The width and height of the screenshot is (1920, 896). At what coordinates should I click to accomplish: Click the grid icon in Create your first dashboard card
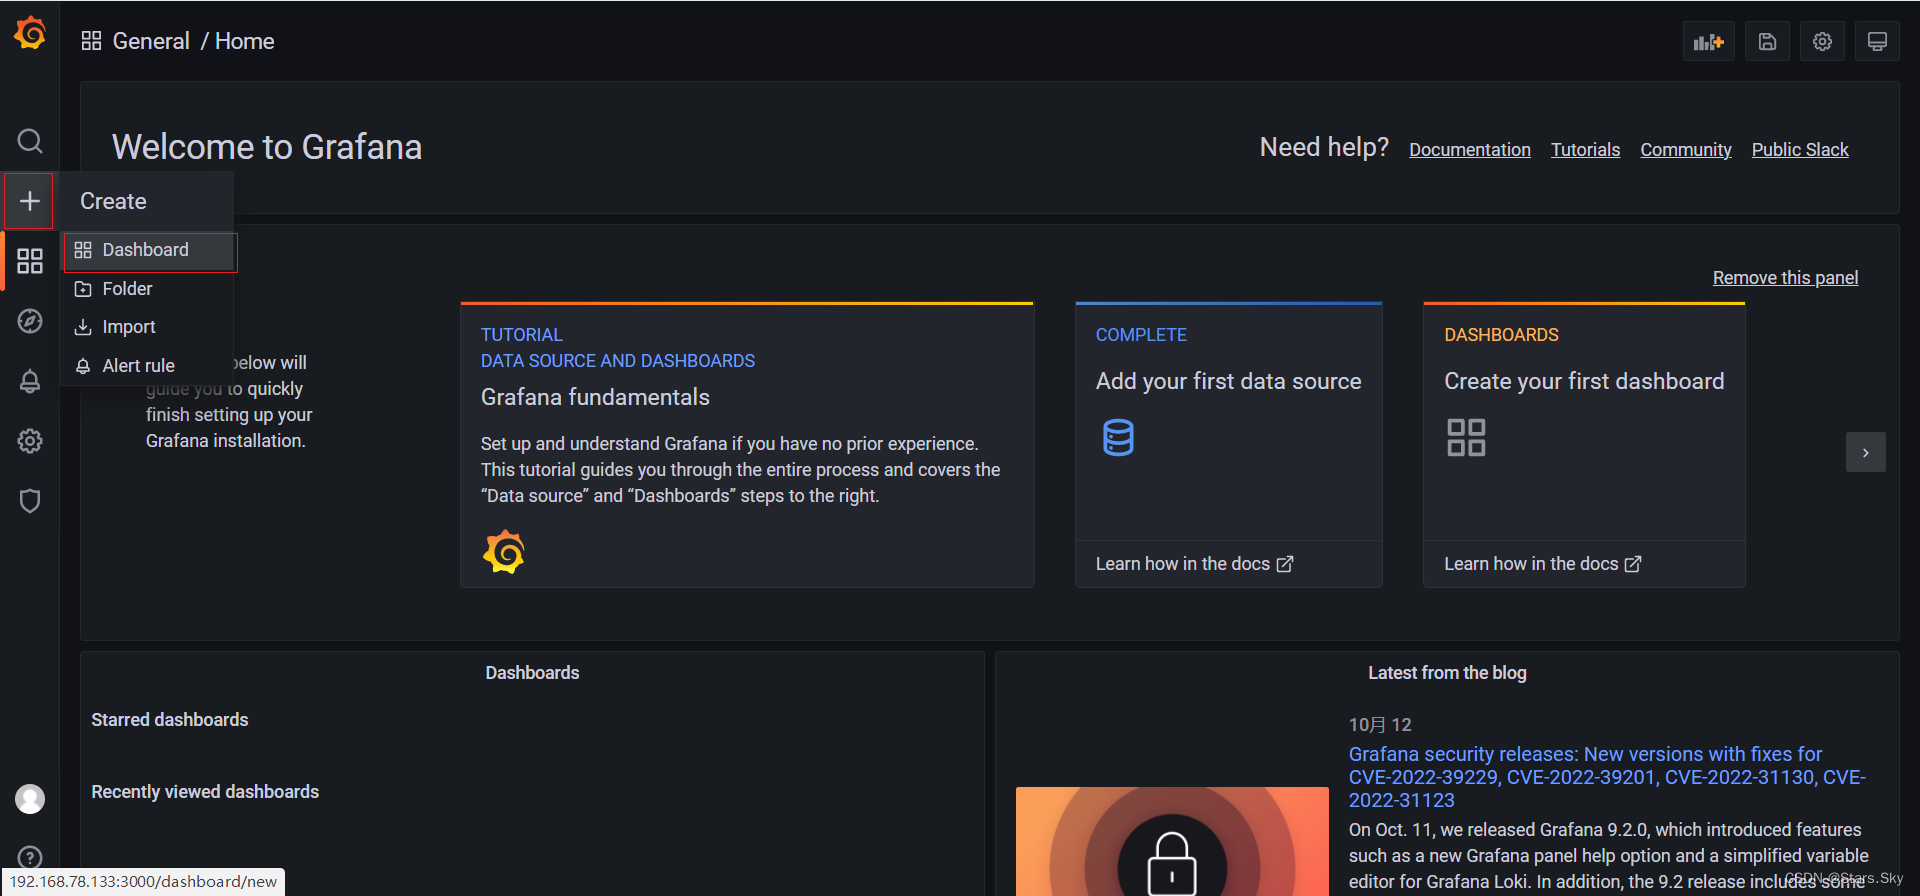(x=1466, y=438)
